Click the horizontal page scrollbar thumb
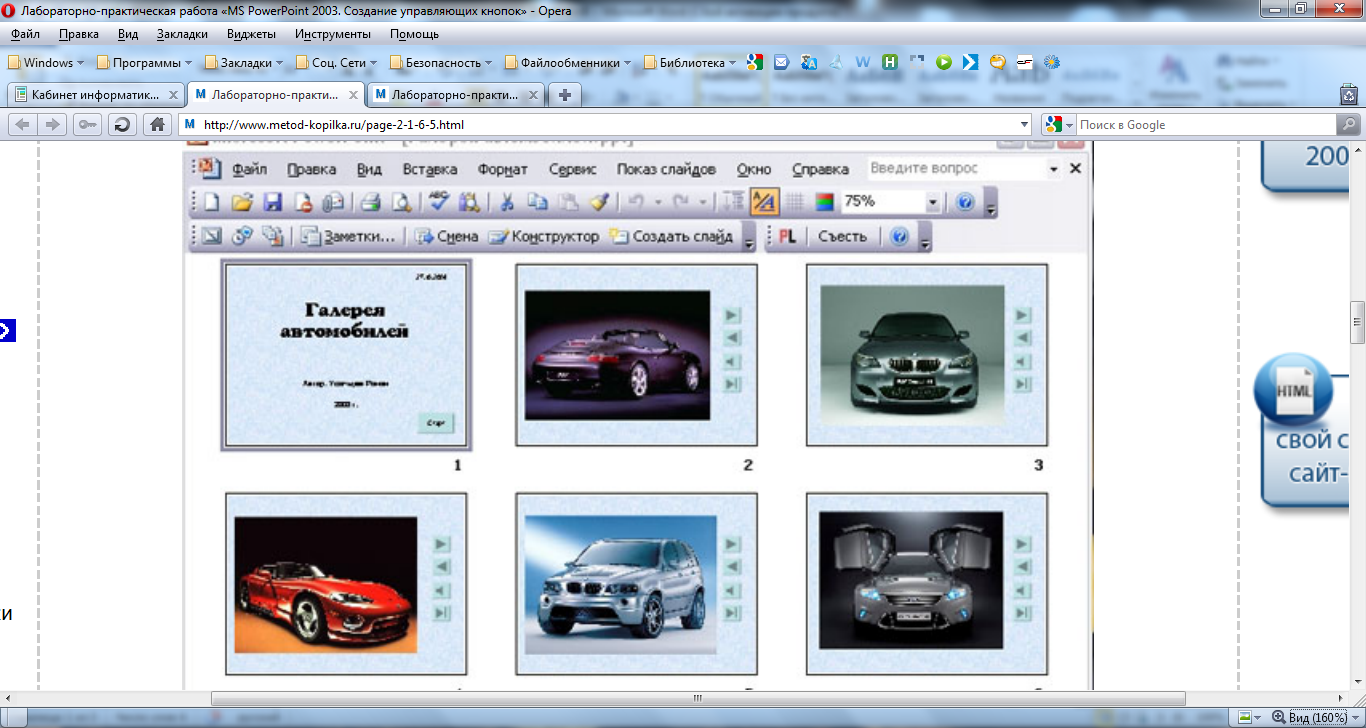 pos(699,698)
